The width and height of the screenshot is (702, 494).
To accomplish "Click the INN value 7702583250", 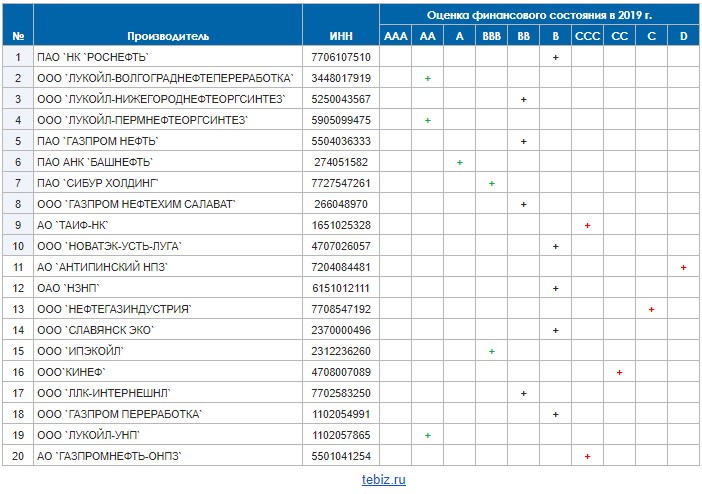I will pyautogui.click(x=341, y=393).
